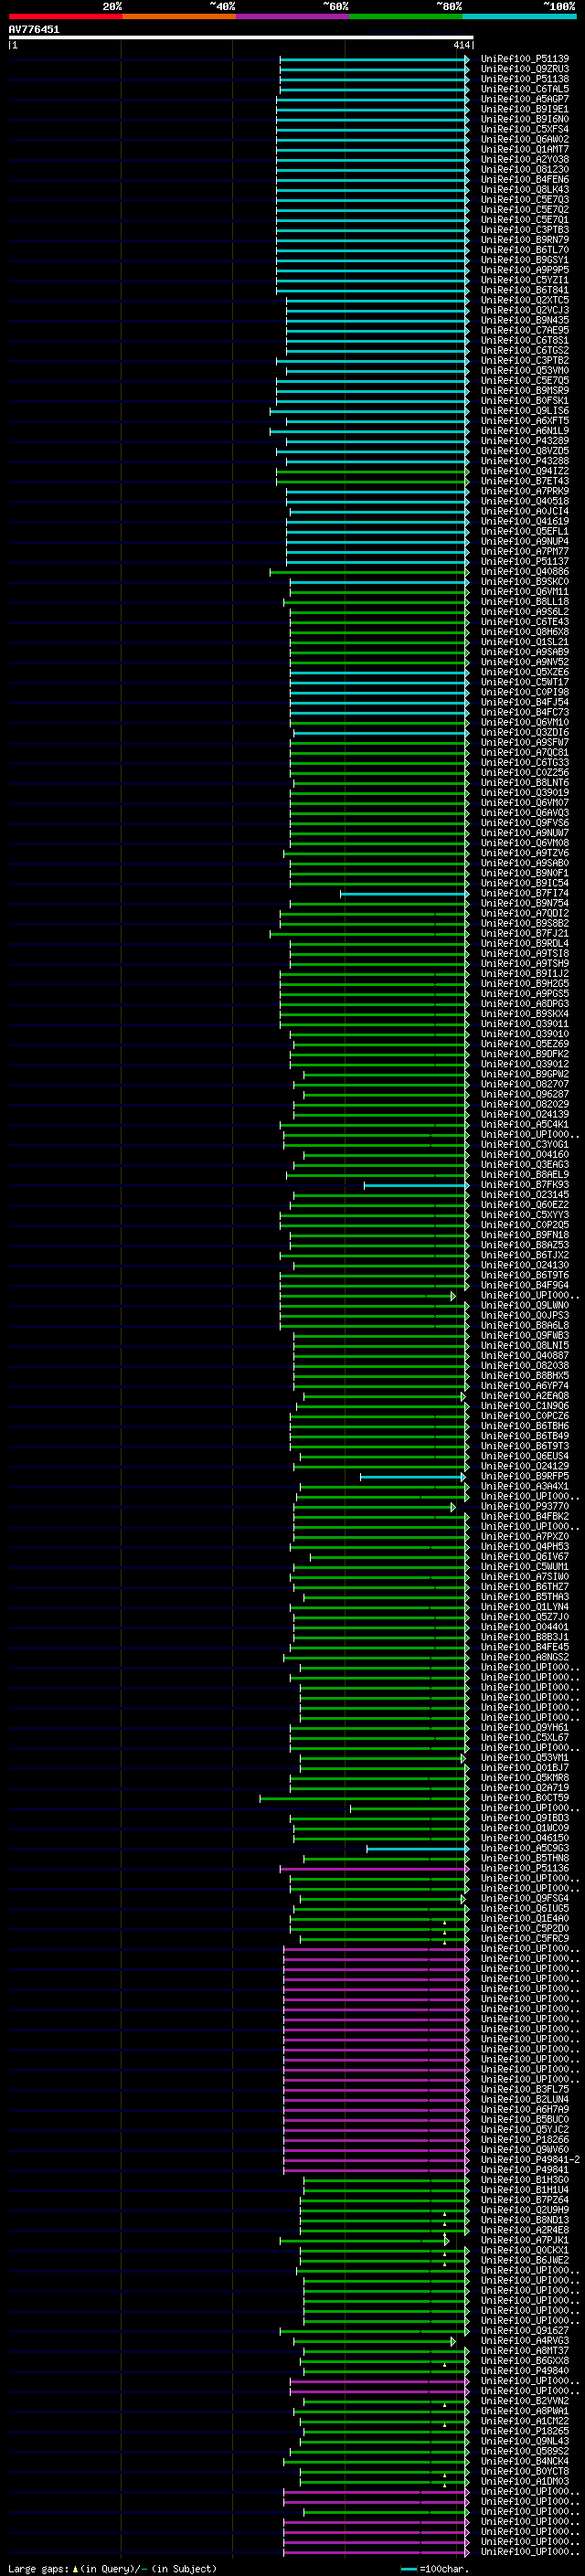Click the short cyan alignment bar of B7FK93
This screenshot has width=585, height=2576.
[416, 1186]
